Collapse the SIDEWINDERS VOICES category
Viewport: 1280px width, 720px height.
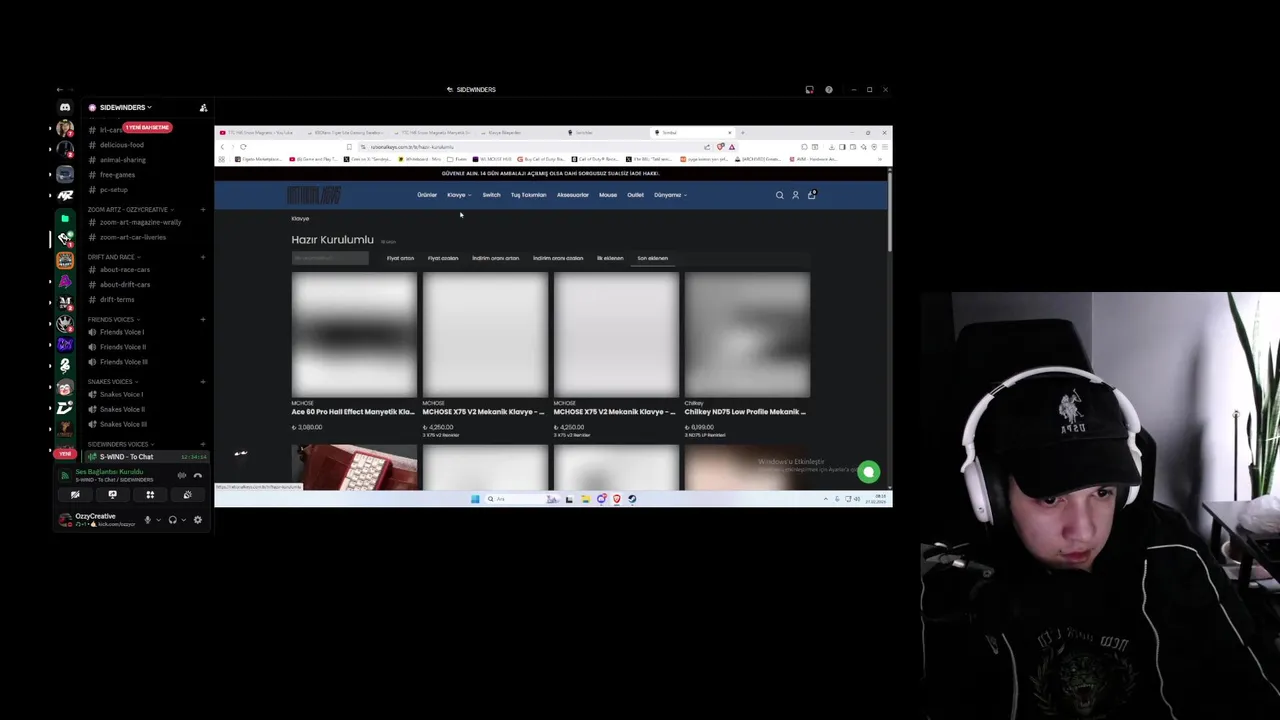click(120, 444)
